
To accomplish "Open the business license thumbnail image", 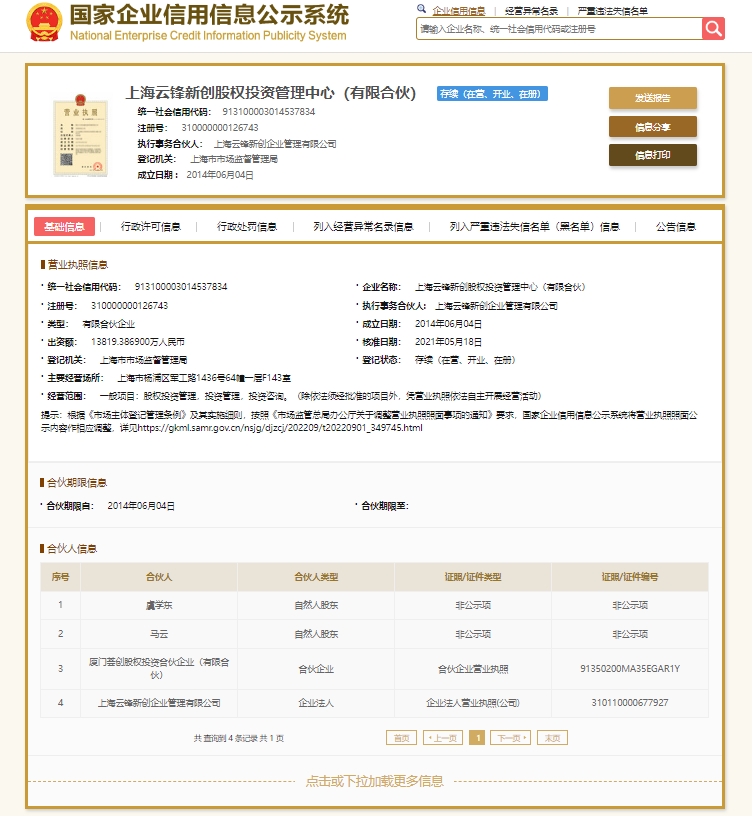I will click(81, 136).
